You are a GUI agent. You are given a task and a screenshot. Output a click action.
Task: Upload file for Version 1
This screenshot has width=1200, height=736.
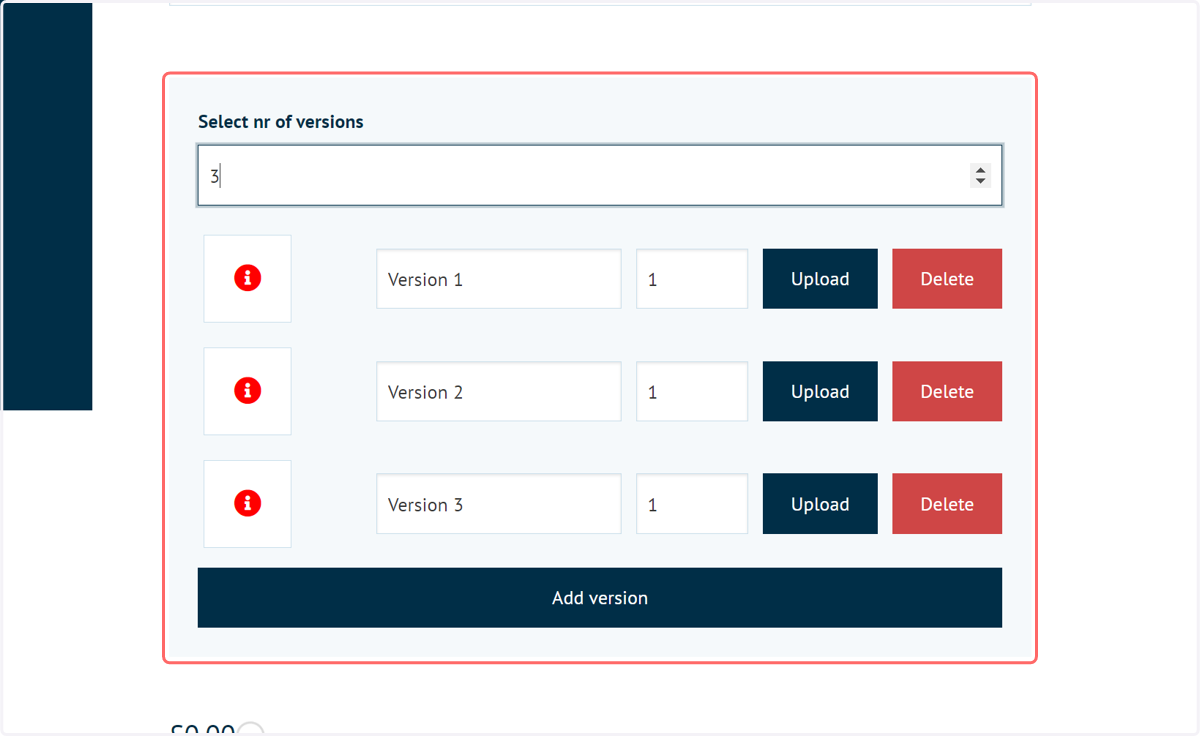tap(820, 279)
